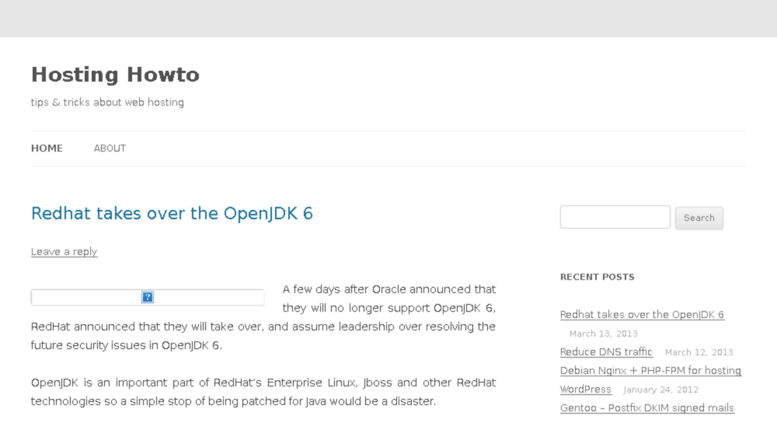Click the RECENT POSTS widget heading

coord(597,277)
